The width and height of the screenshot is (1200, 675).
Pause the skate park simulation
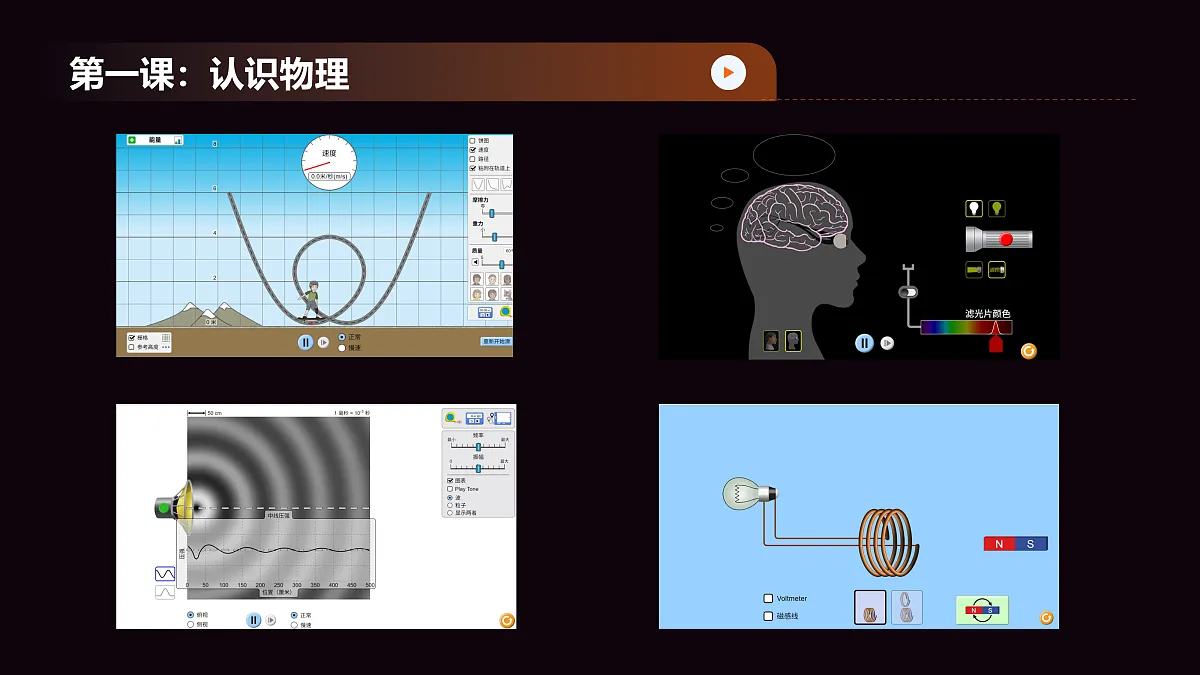pos(305,342)
